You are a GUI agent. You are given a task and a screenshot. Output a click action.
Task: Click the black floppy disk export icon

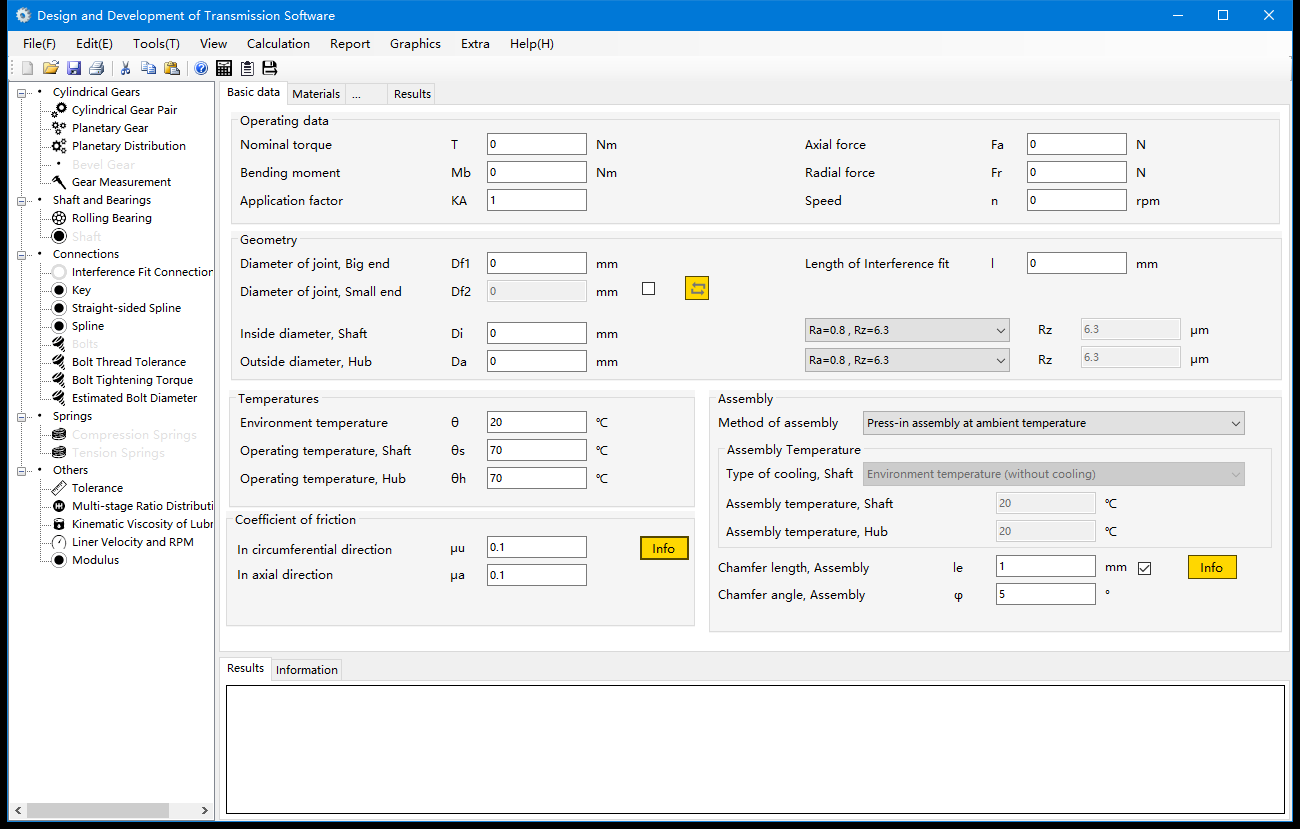270,68
